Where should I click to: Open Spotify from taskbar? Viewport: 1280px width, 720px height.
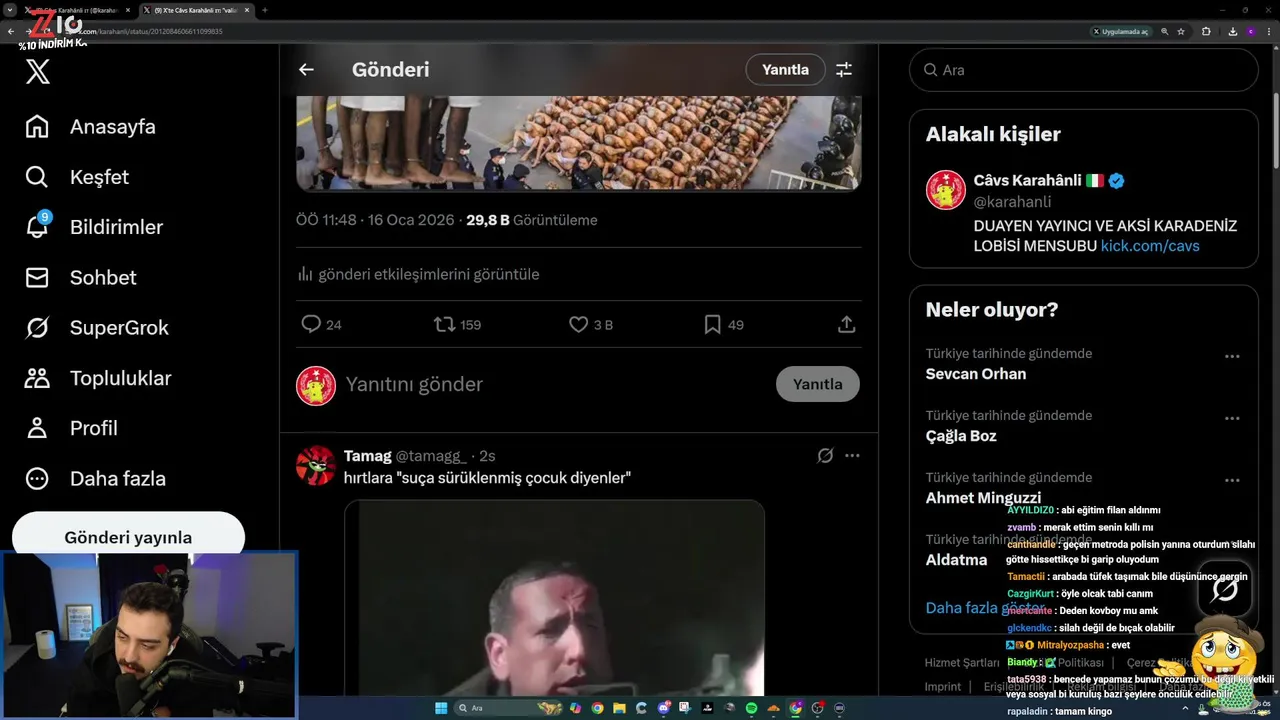tap(751, 708)
